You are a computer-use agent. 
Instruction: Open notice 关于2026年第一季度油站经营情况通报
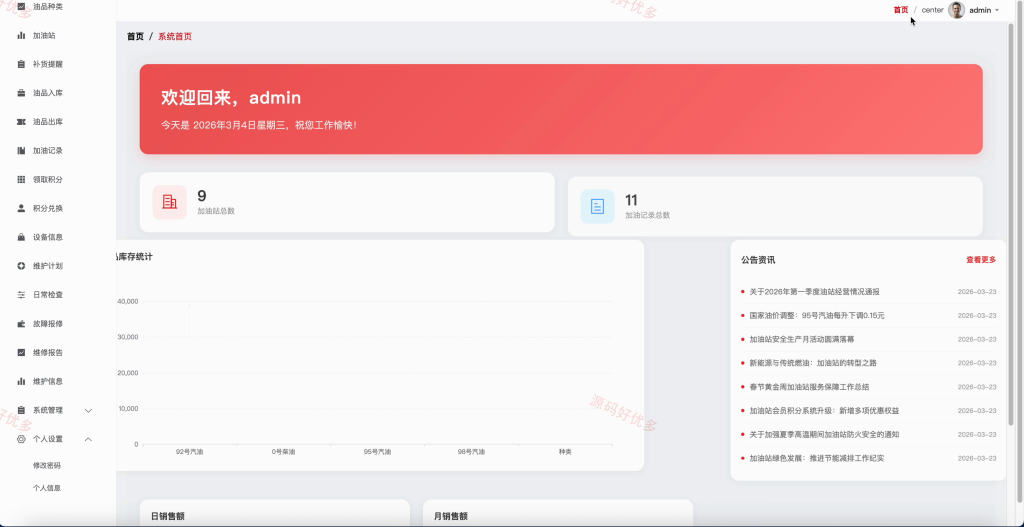[814, 291]
